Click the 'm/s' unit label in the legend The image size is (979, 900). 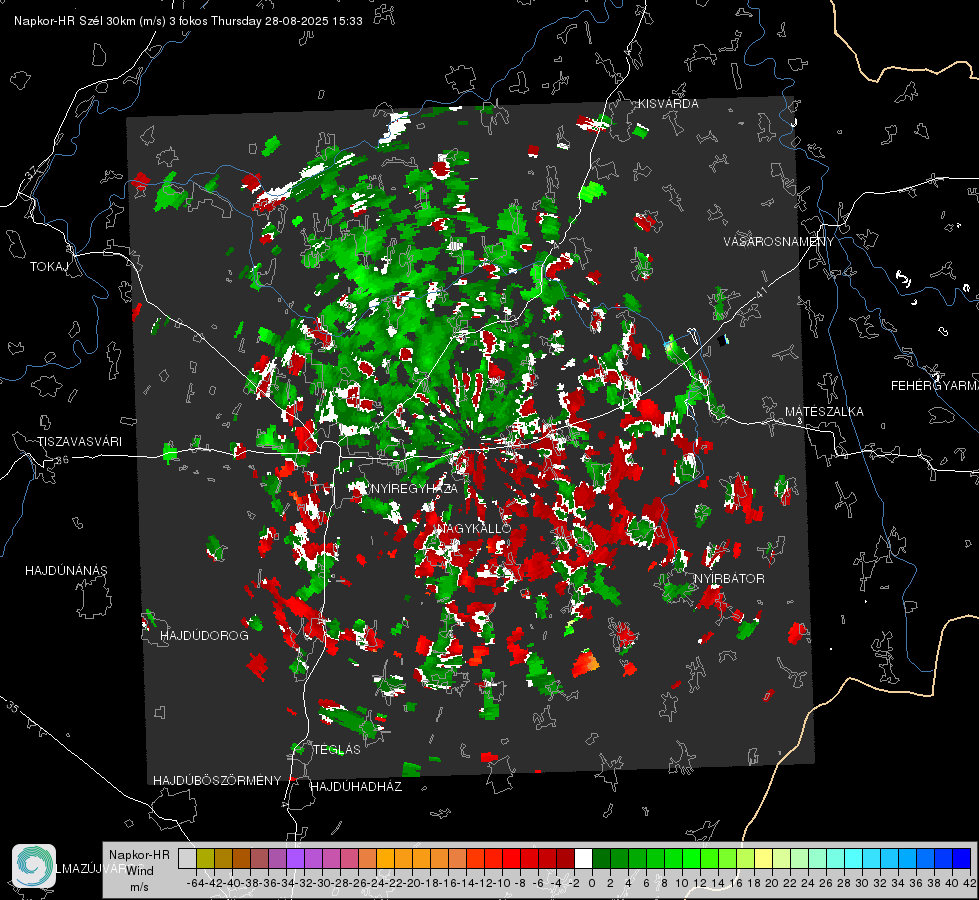(x=139, y=887)
